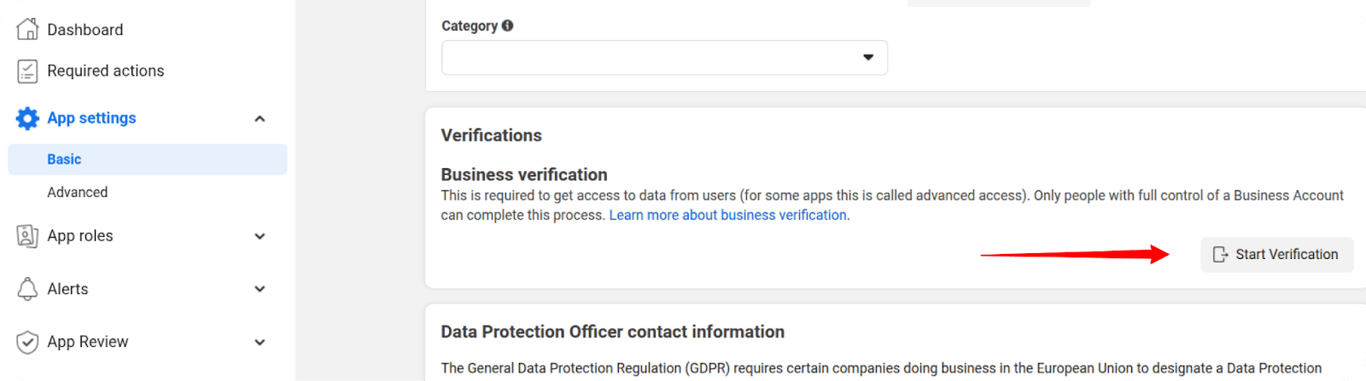Click the App Review shield icon
The width and height of the screenshot is (1366, 381).
tap(28, 342)
